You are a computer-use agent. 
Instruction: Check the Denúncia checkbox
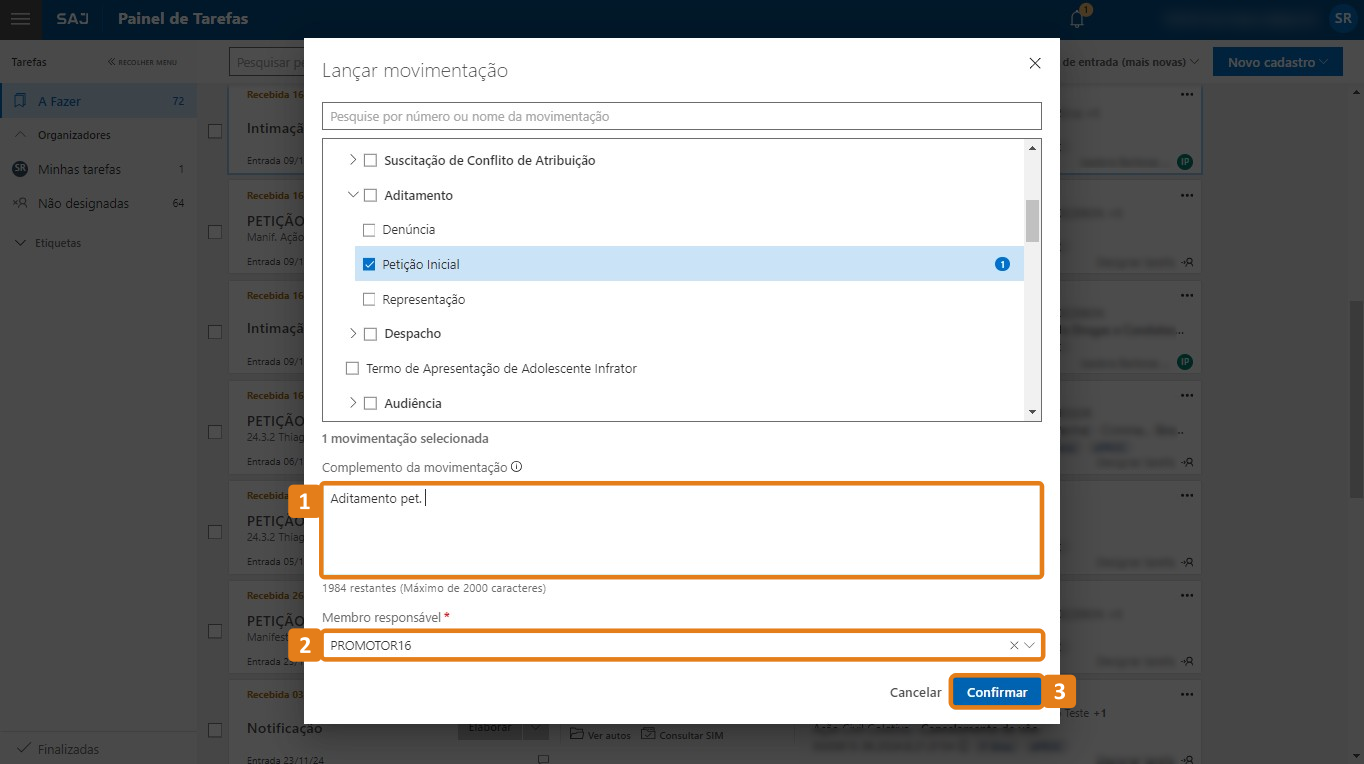pos(369,230)
